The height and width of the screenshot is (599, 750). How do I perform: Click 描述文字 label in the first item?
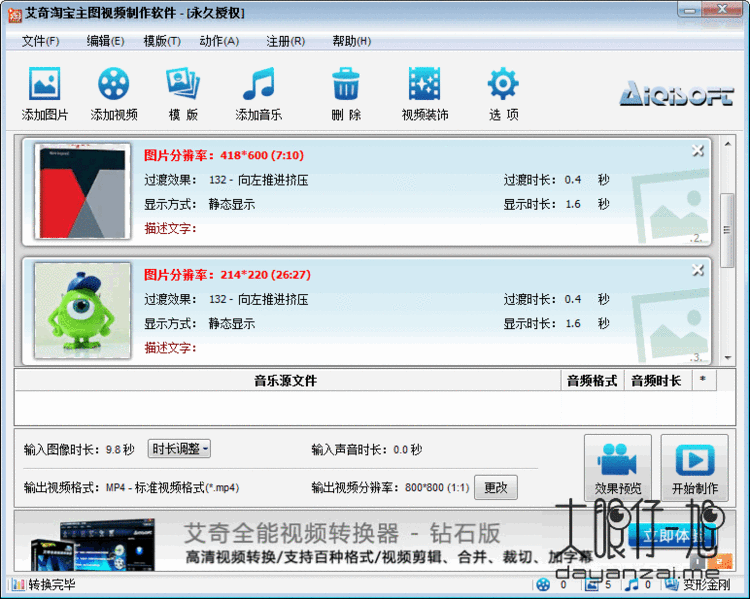pyautogui.click(x=170, y=229)
